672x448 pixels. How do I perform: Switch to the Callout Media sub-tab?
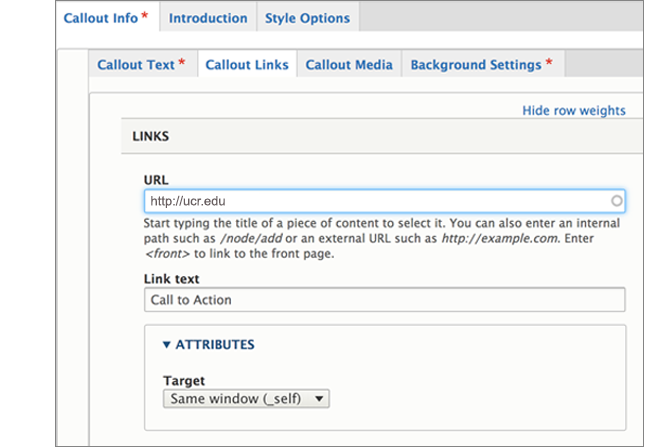348,65
